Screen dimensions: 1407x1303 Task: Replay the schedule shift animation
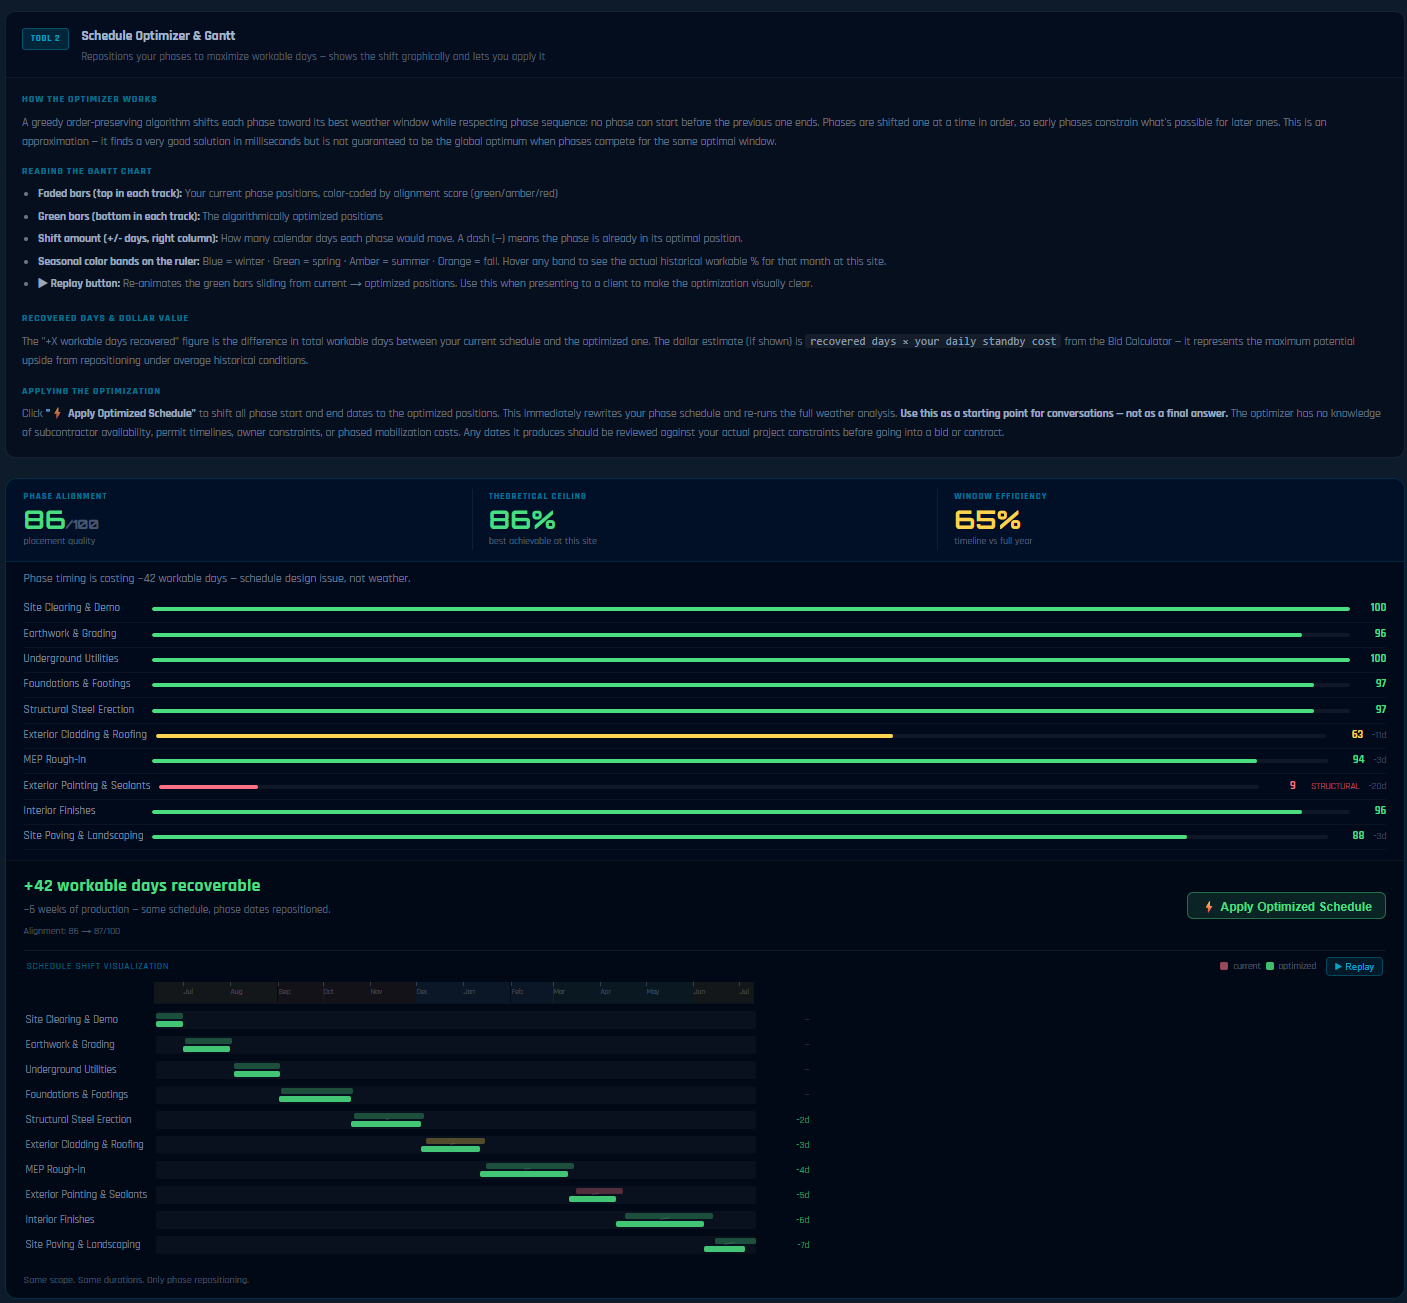tap(1354, 966)
